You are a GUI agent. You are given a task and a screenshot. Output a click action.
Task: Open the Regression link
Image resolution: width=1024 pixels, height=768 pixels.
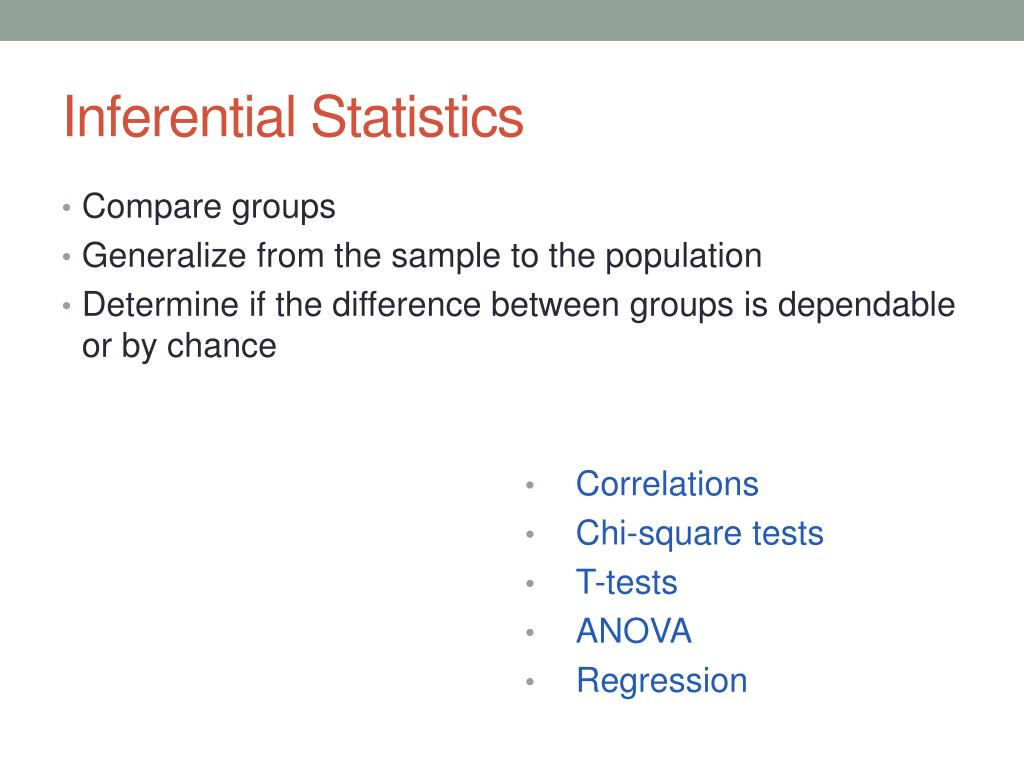[x=662, y=681]
